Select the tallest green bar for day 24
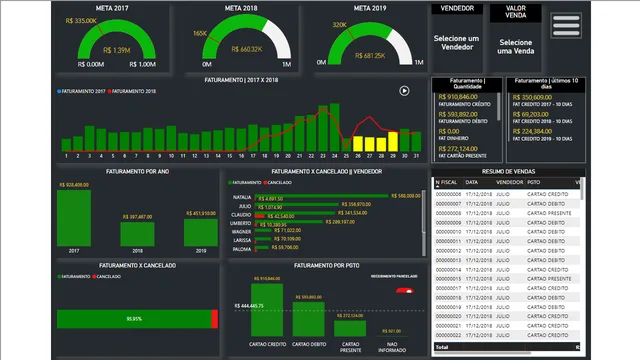 335,127
